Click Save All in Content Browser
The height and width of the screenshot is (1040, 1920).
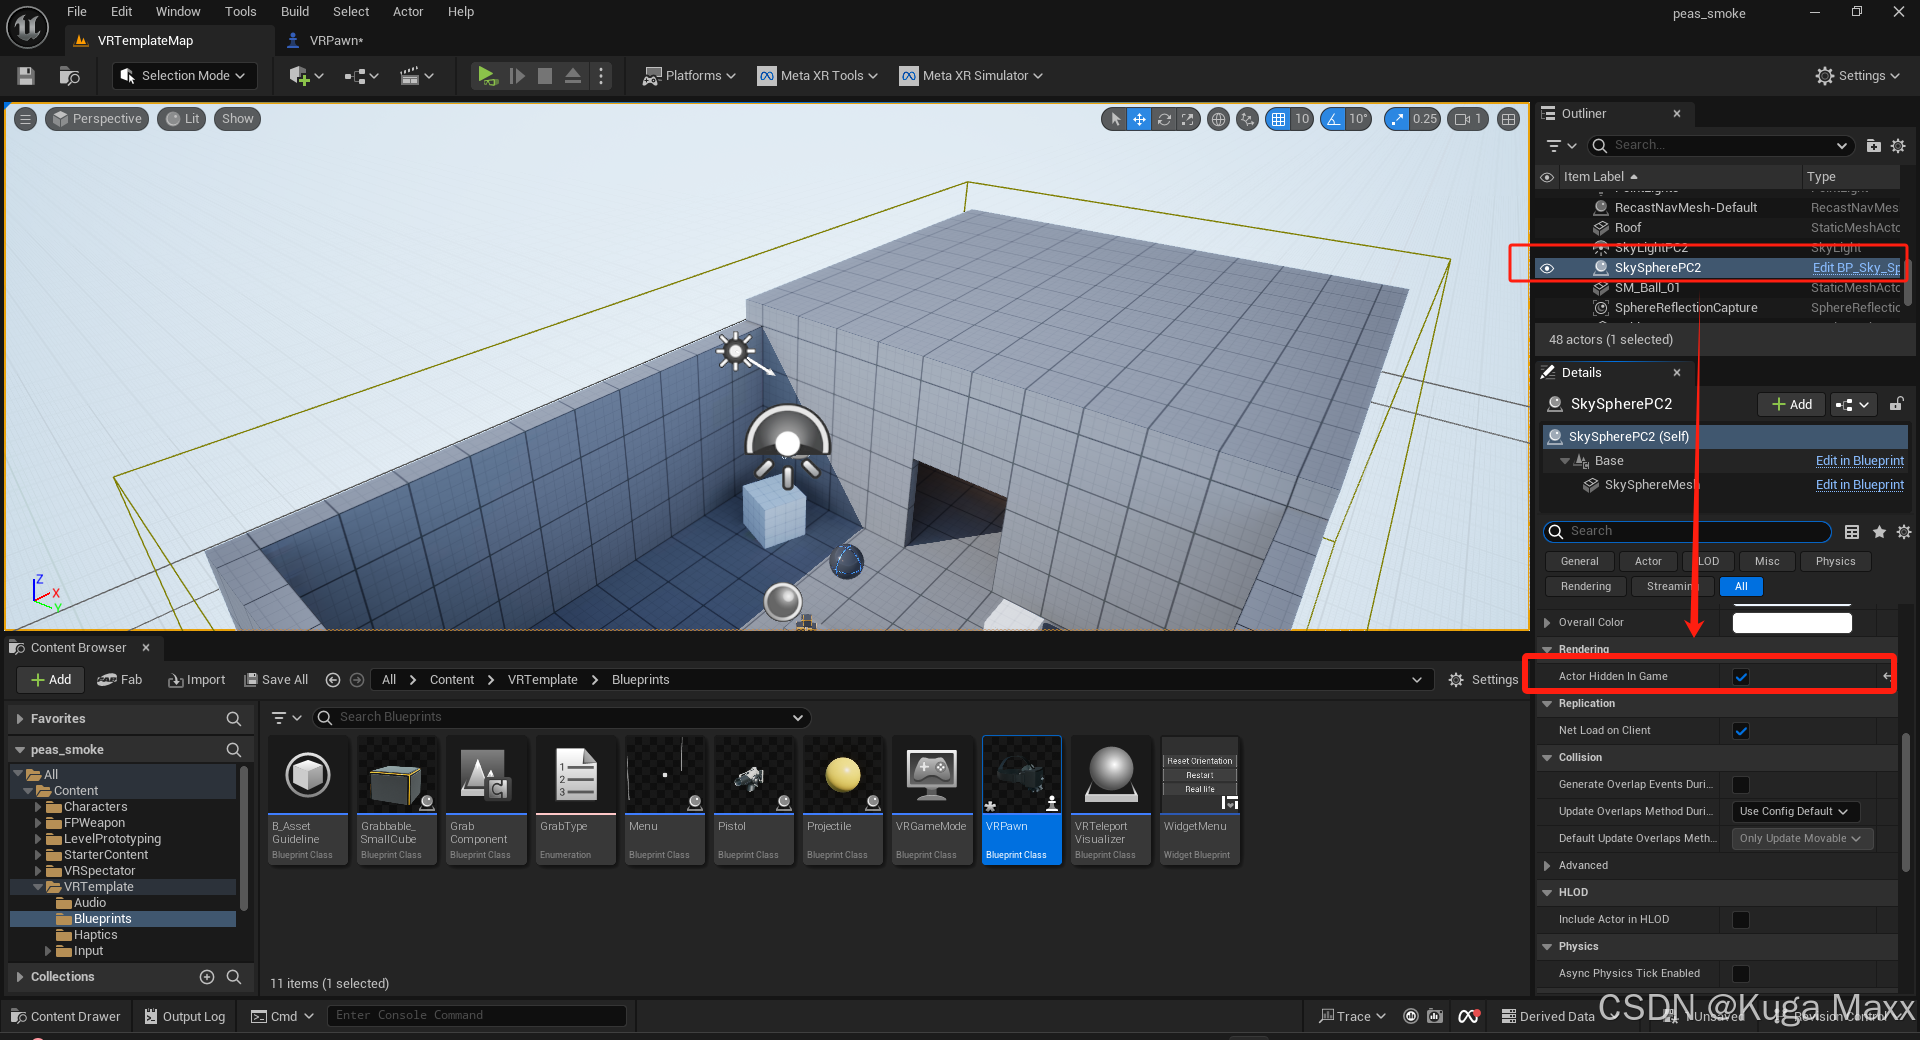[277, 680]
